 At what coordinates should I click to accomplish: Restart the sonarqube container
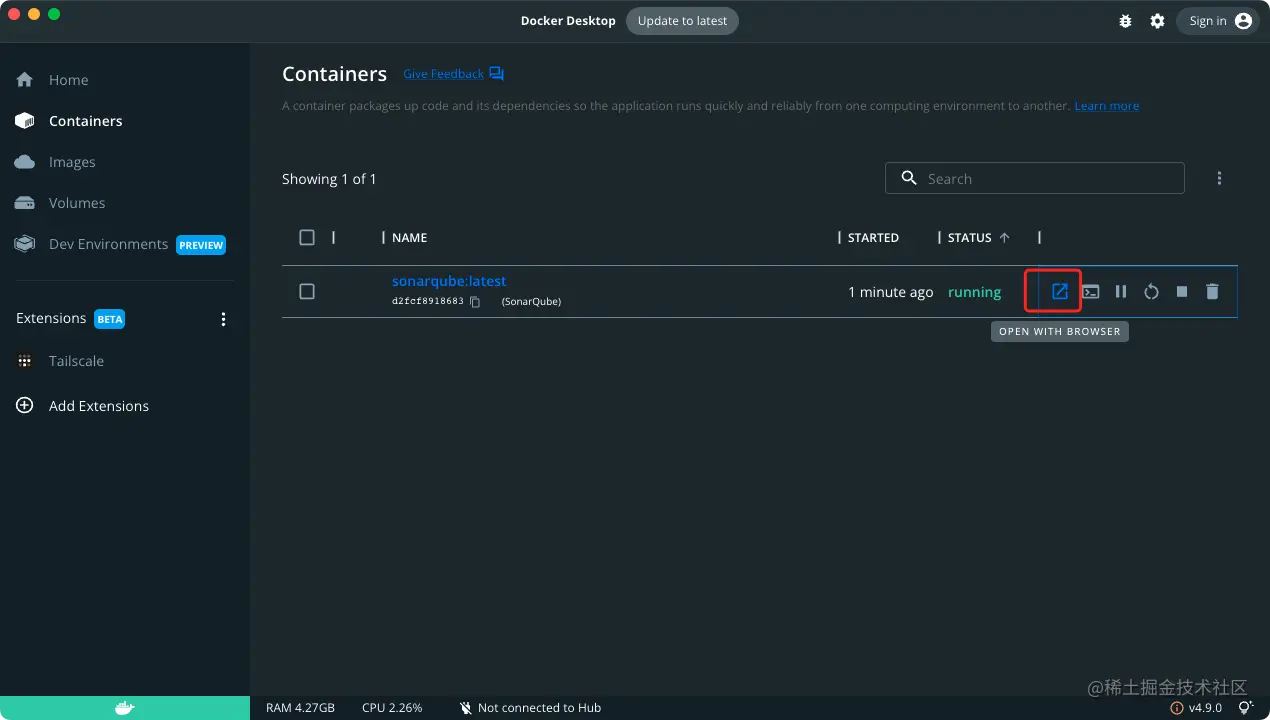pyautogui.click(x=1151, y=292)
